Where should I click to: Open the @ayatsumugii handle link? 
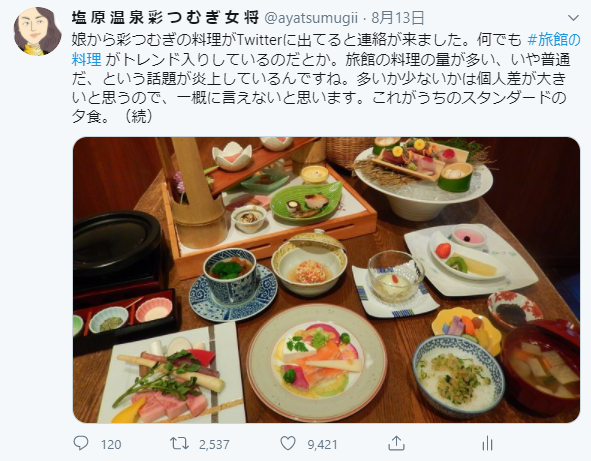[311, 18]
